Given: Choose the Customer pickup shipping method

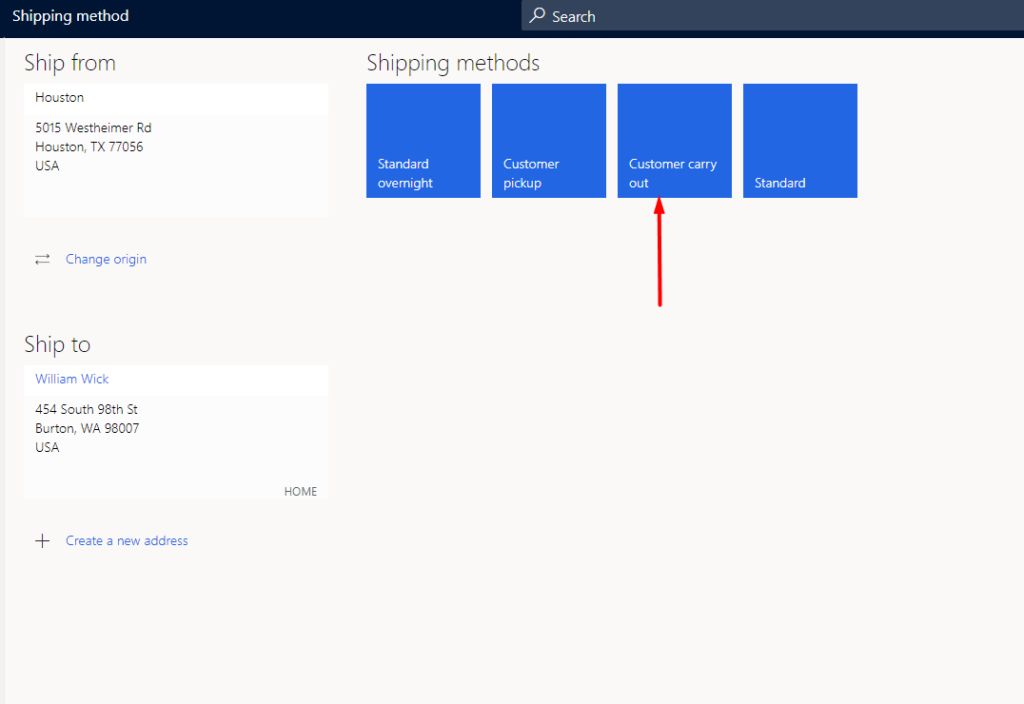Looking at the screenshot, I should [x=549, y=140].
